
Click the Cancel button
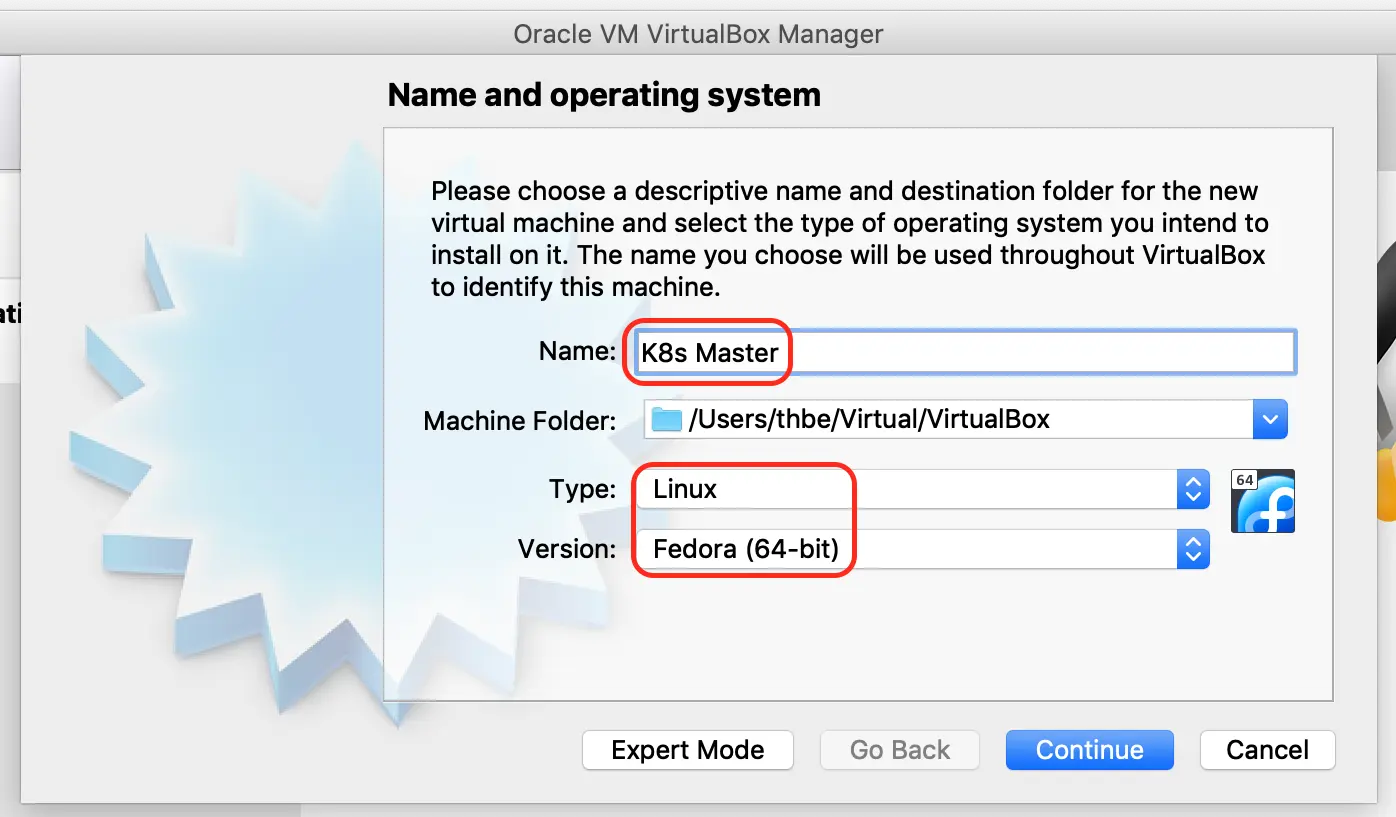point(1267,750)
